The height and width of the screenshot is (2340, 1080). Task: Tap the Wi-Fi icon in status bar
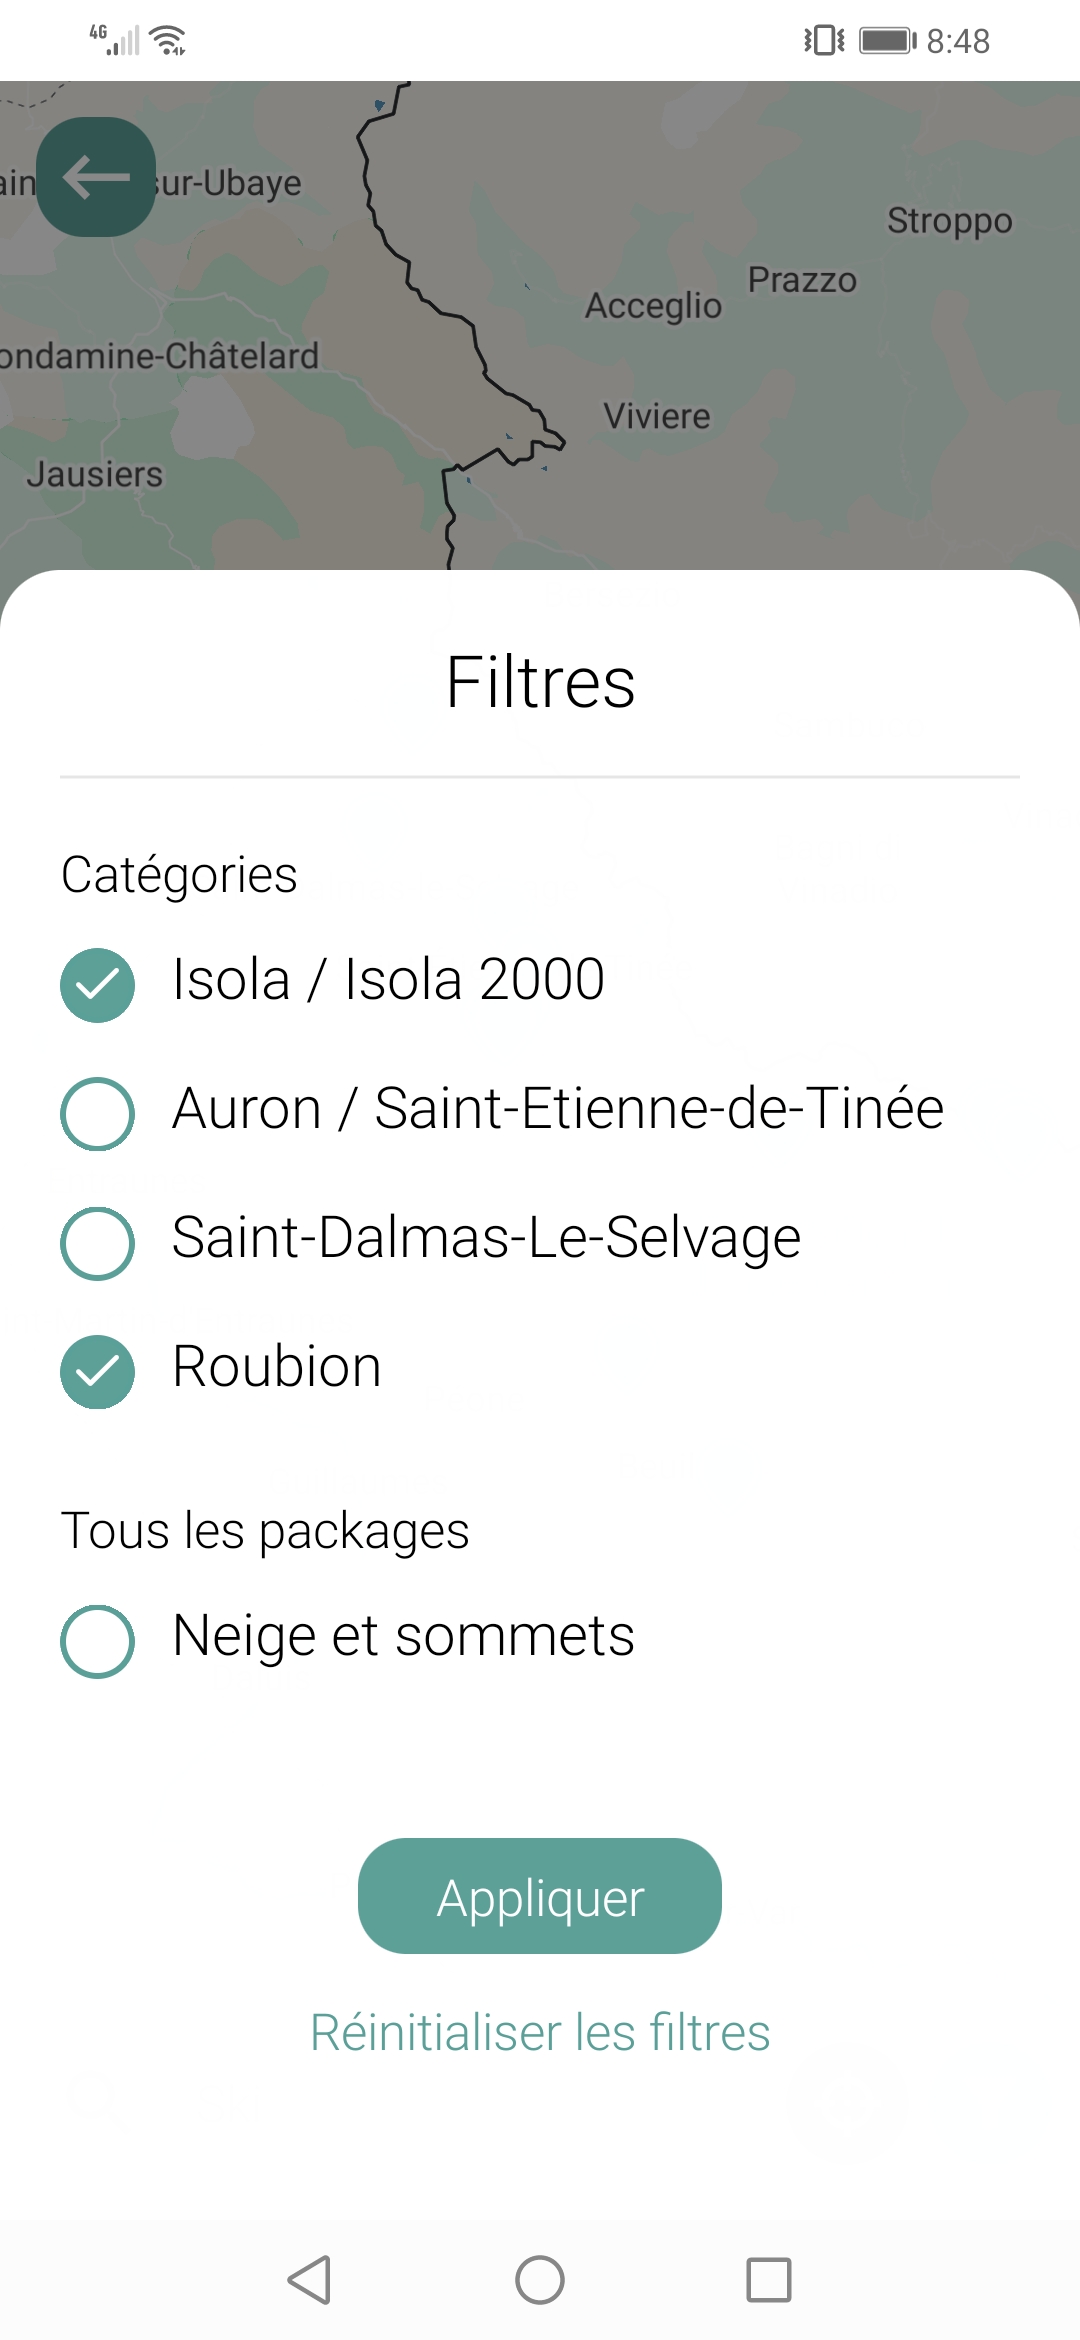[x=168, y=41]
